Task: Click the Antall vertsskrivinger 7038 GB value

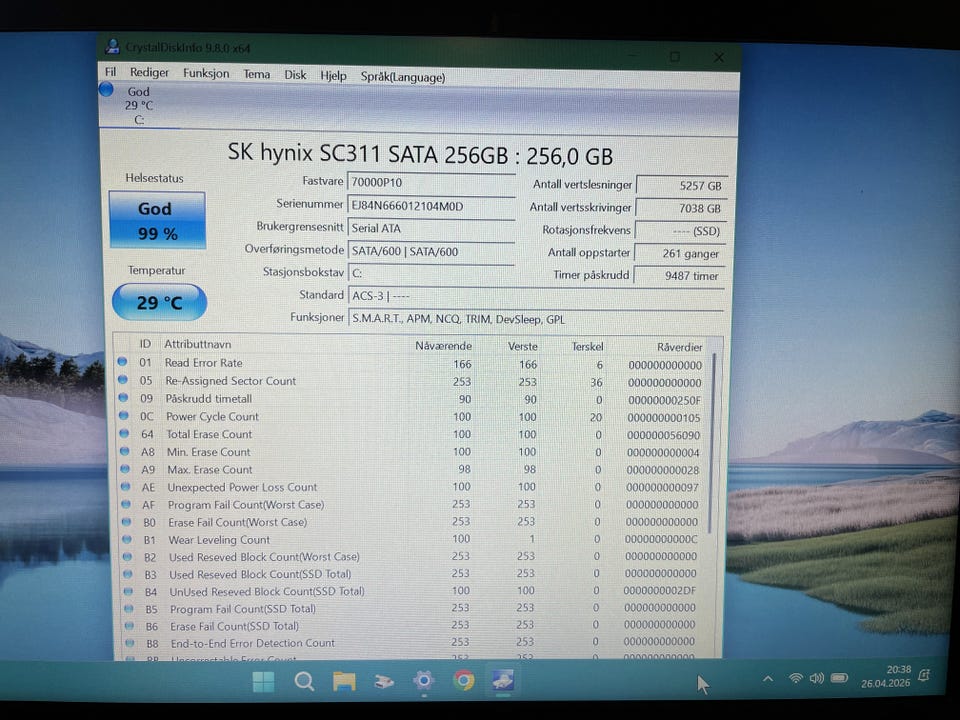Action: (681, 208)
